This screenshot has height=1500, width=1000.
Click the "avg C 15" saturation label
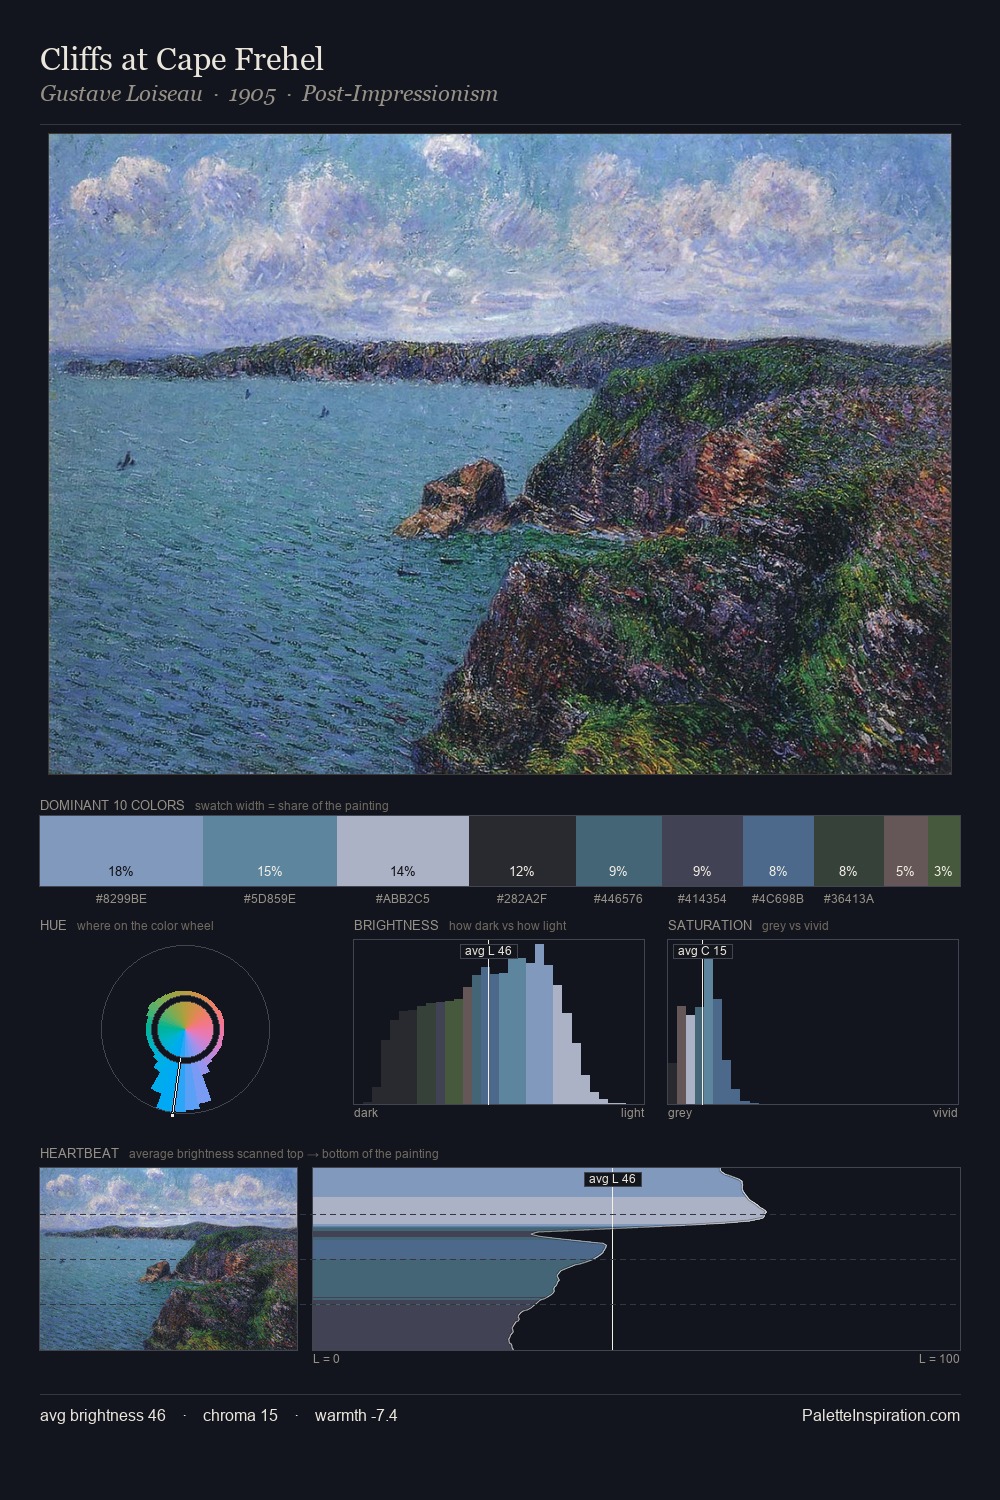[702, 951]
